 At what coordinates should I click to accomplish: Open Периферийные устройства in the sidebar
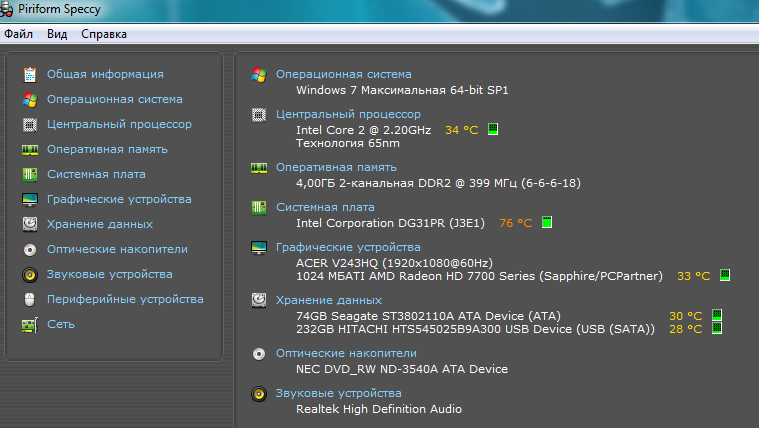point(125,299)
